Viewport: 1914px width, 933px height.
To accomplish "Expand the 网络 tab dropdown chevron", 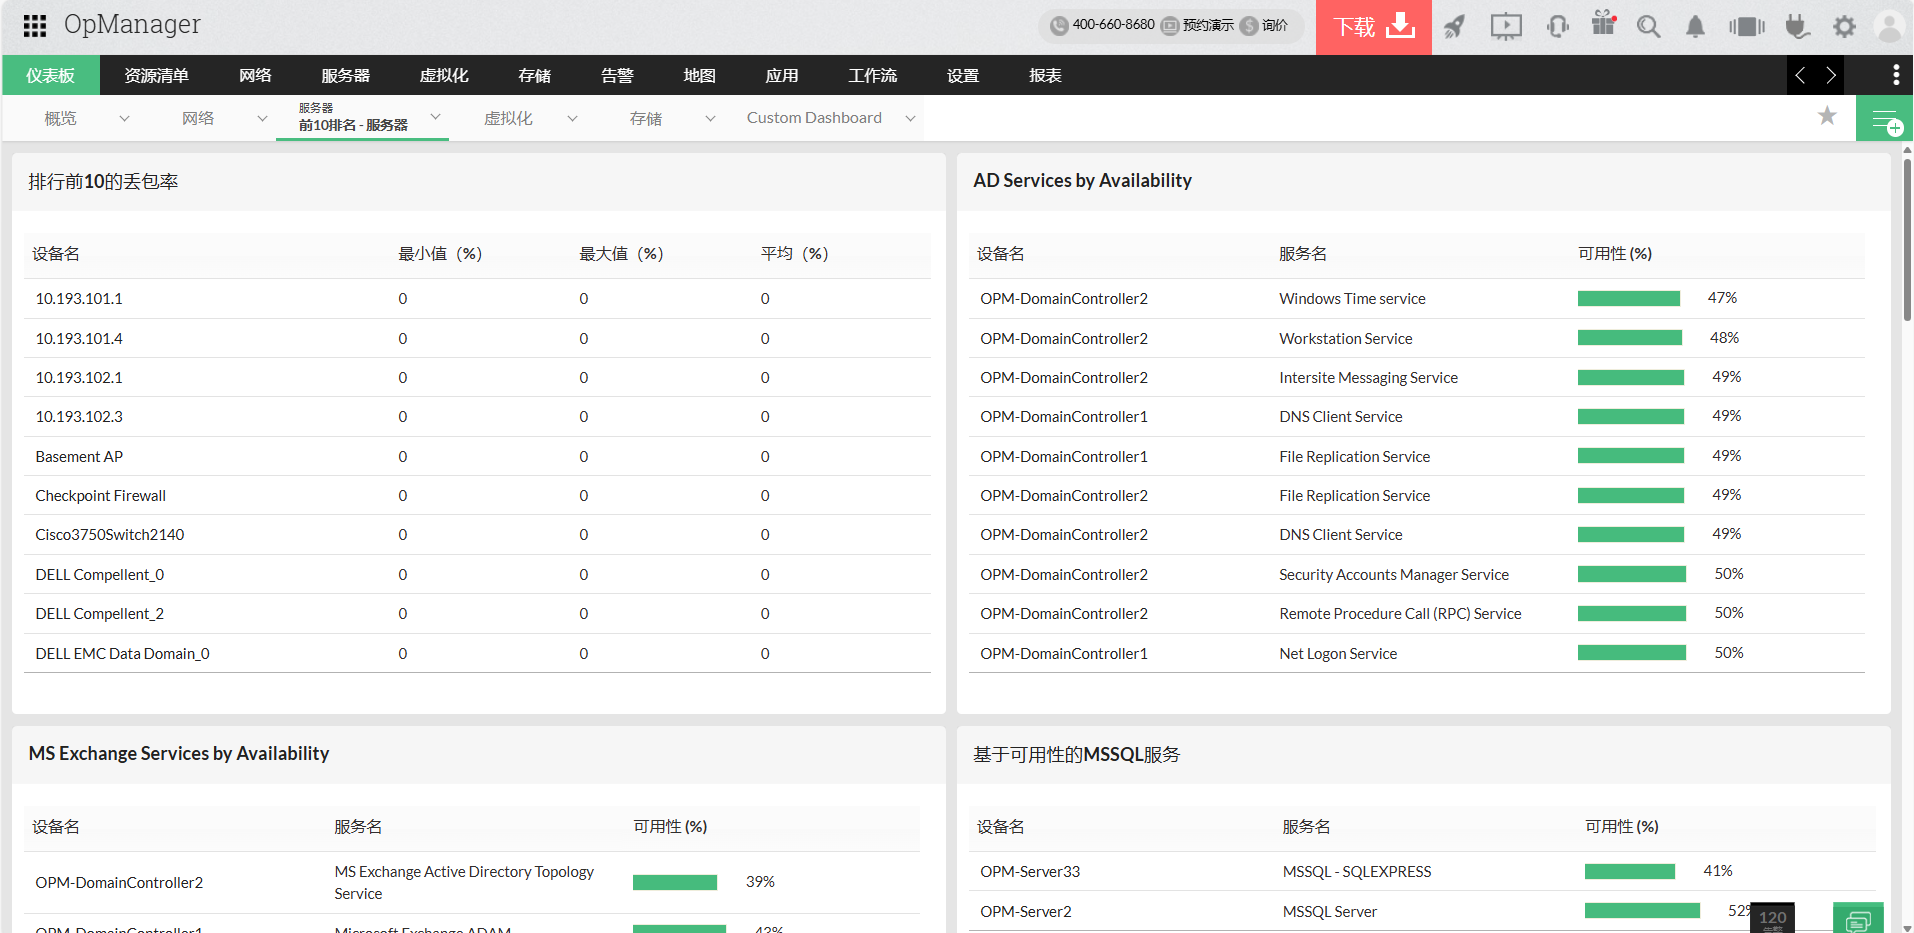I will pyautogui.click(x=262, y=118).
